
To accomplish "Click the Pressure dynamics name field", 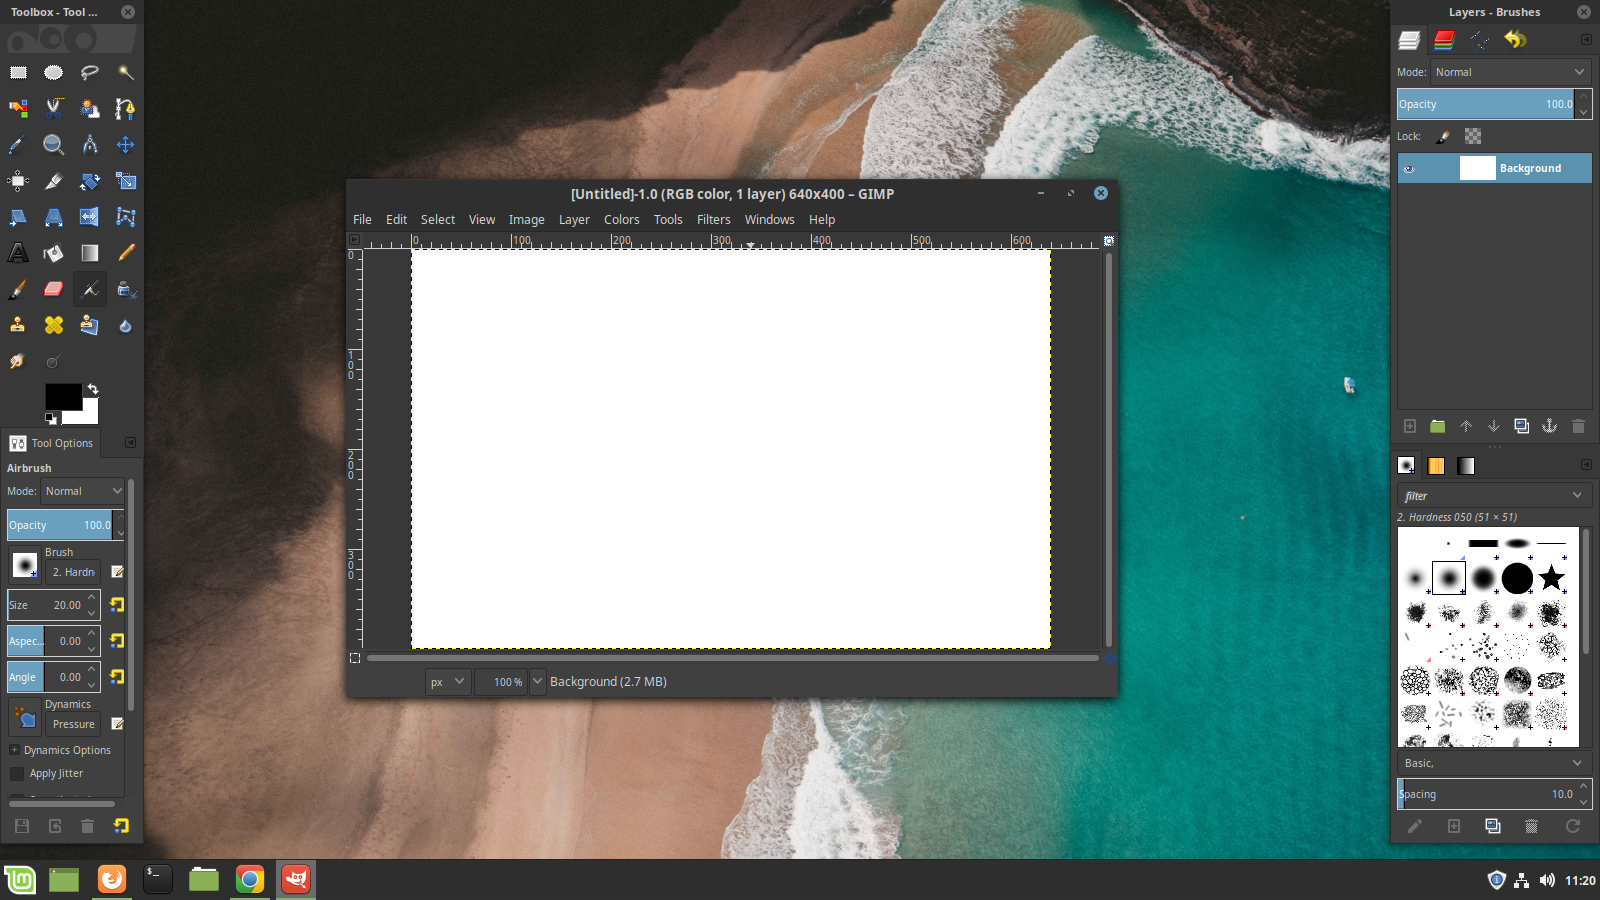I will (x=74, y=724).
